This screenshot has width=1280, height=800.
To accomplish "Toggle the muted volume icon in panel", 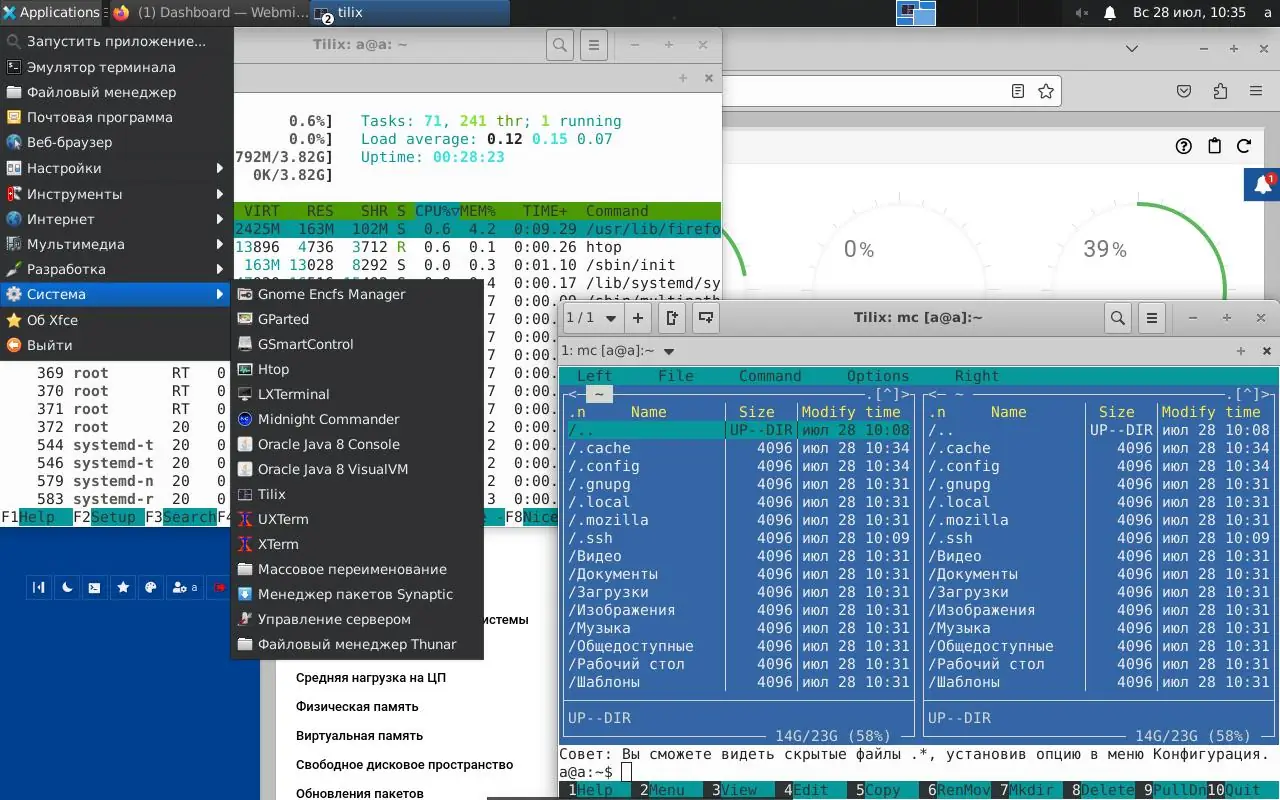I will pyautogui.click(x=1081, y=13).
